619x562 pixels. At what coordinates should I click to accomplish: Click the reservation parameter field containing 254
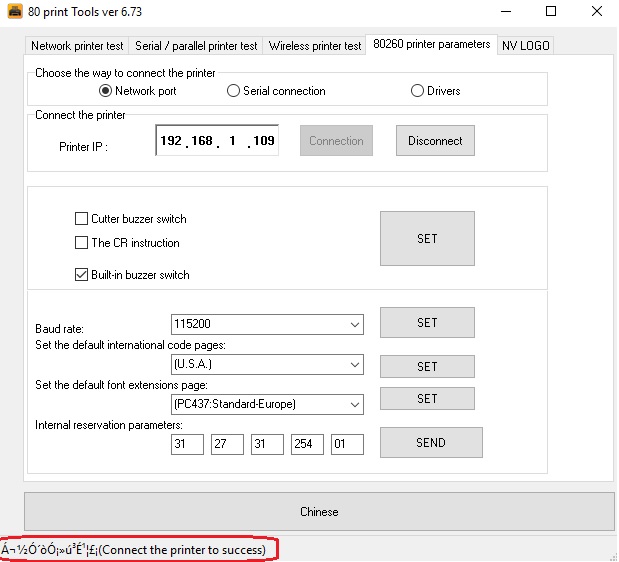click(307, 444)
